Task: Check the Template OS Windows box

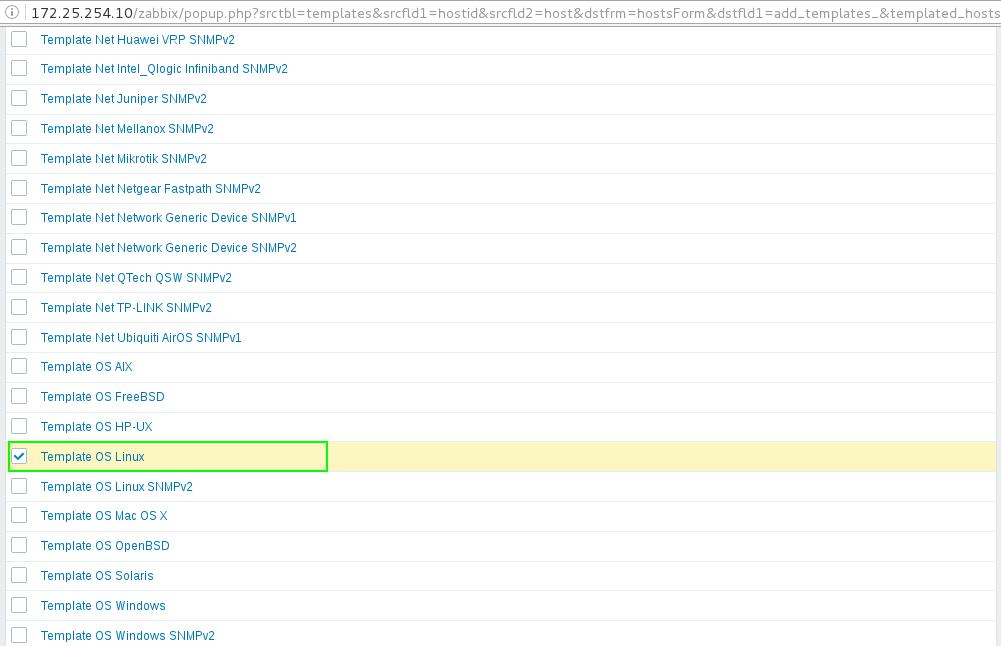Action: 19,605
